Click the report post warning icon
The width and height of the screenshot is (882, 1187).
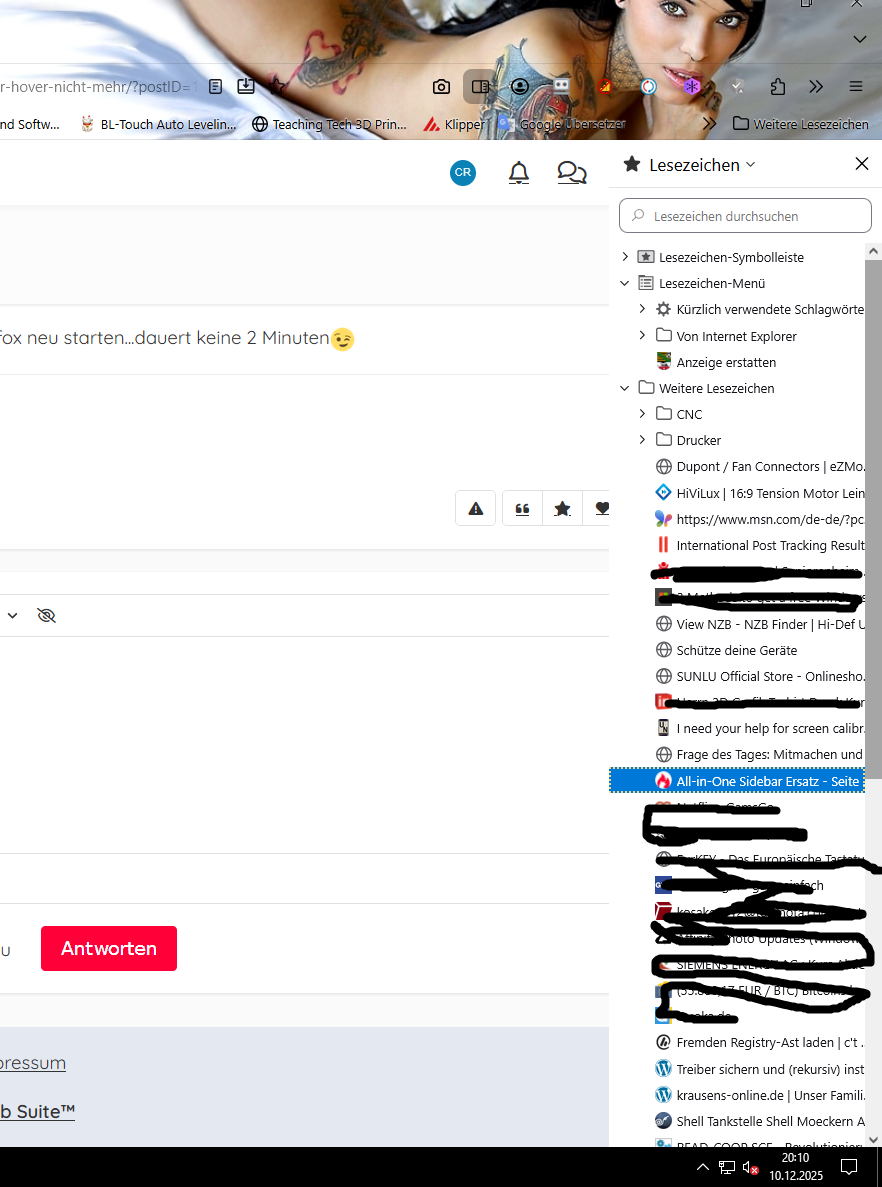(x=475, y=509)
